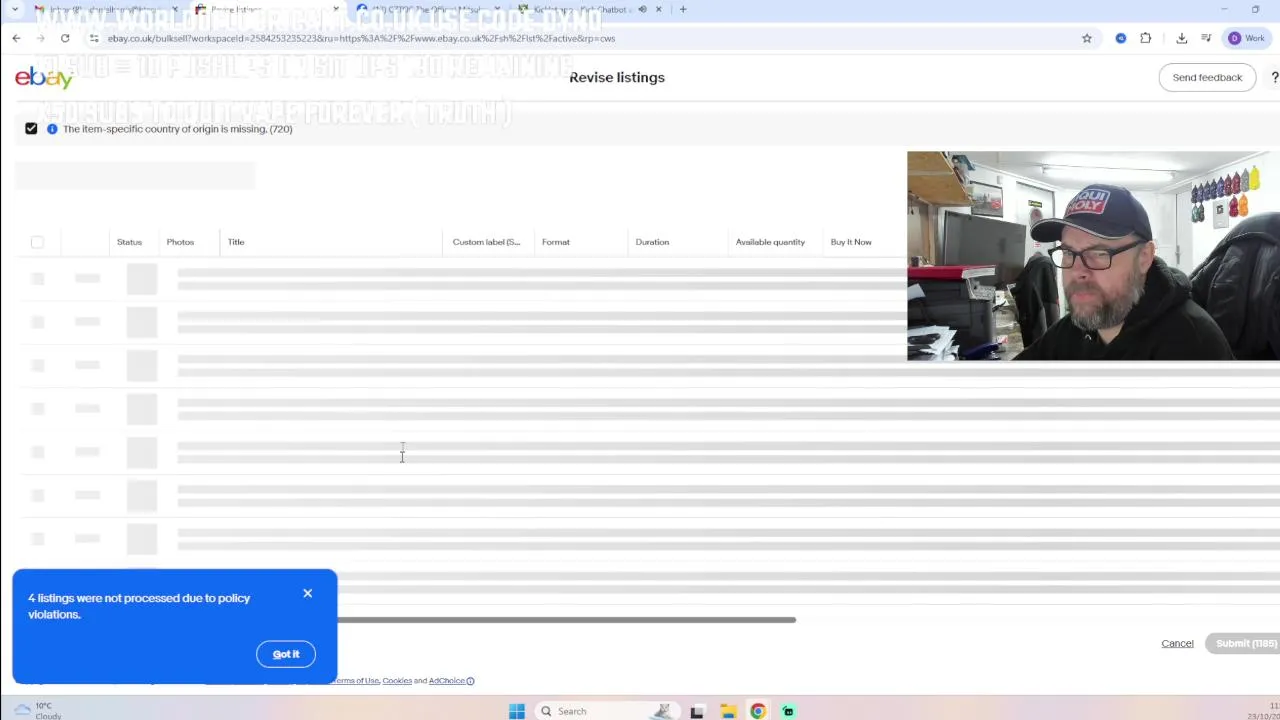Click the site information icon in the address bar
Viewport: 1280px width, 720px height.
[x=94, y=38]
